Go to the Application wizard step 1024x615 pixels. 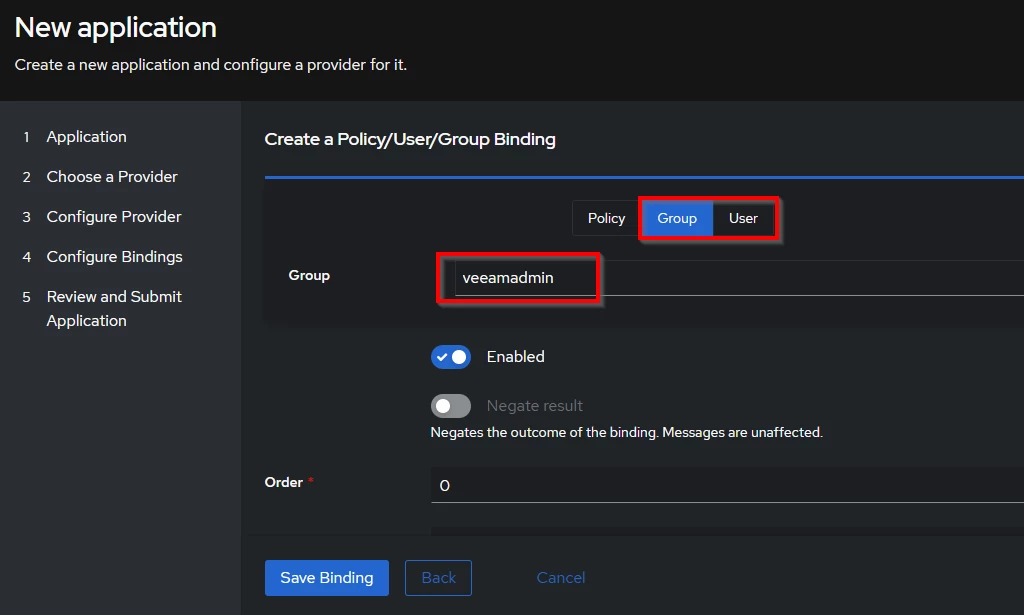(86, 137)
